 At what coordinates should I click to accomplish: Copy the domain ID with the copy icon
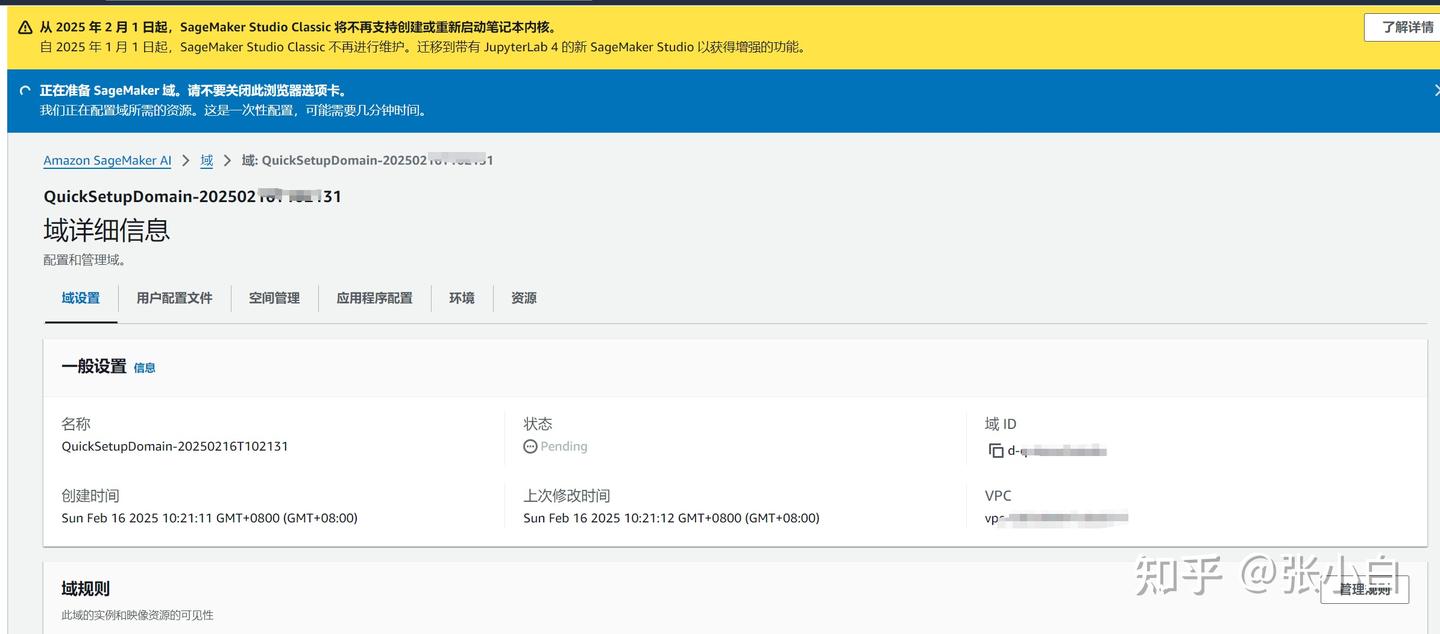tap(996, 451)
